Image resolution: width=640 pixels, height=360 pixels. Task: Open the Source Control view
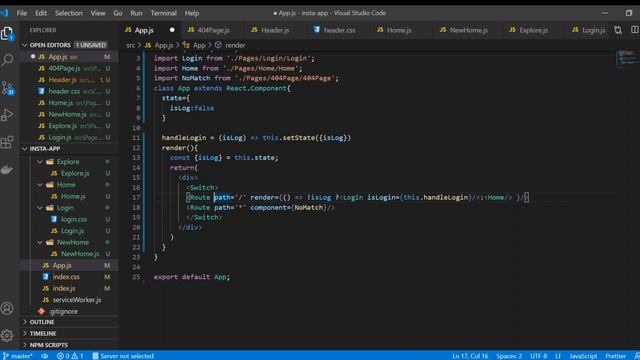7,88
